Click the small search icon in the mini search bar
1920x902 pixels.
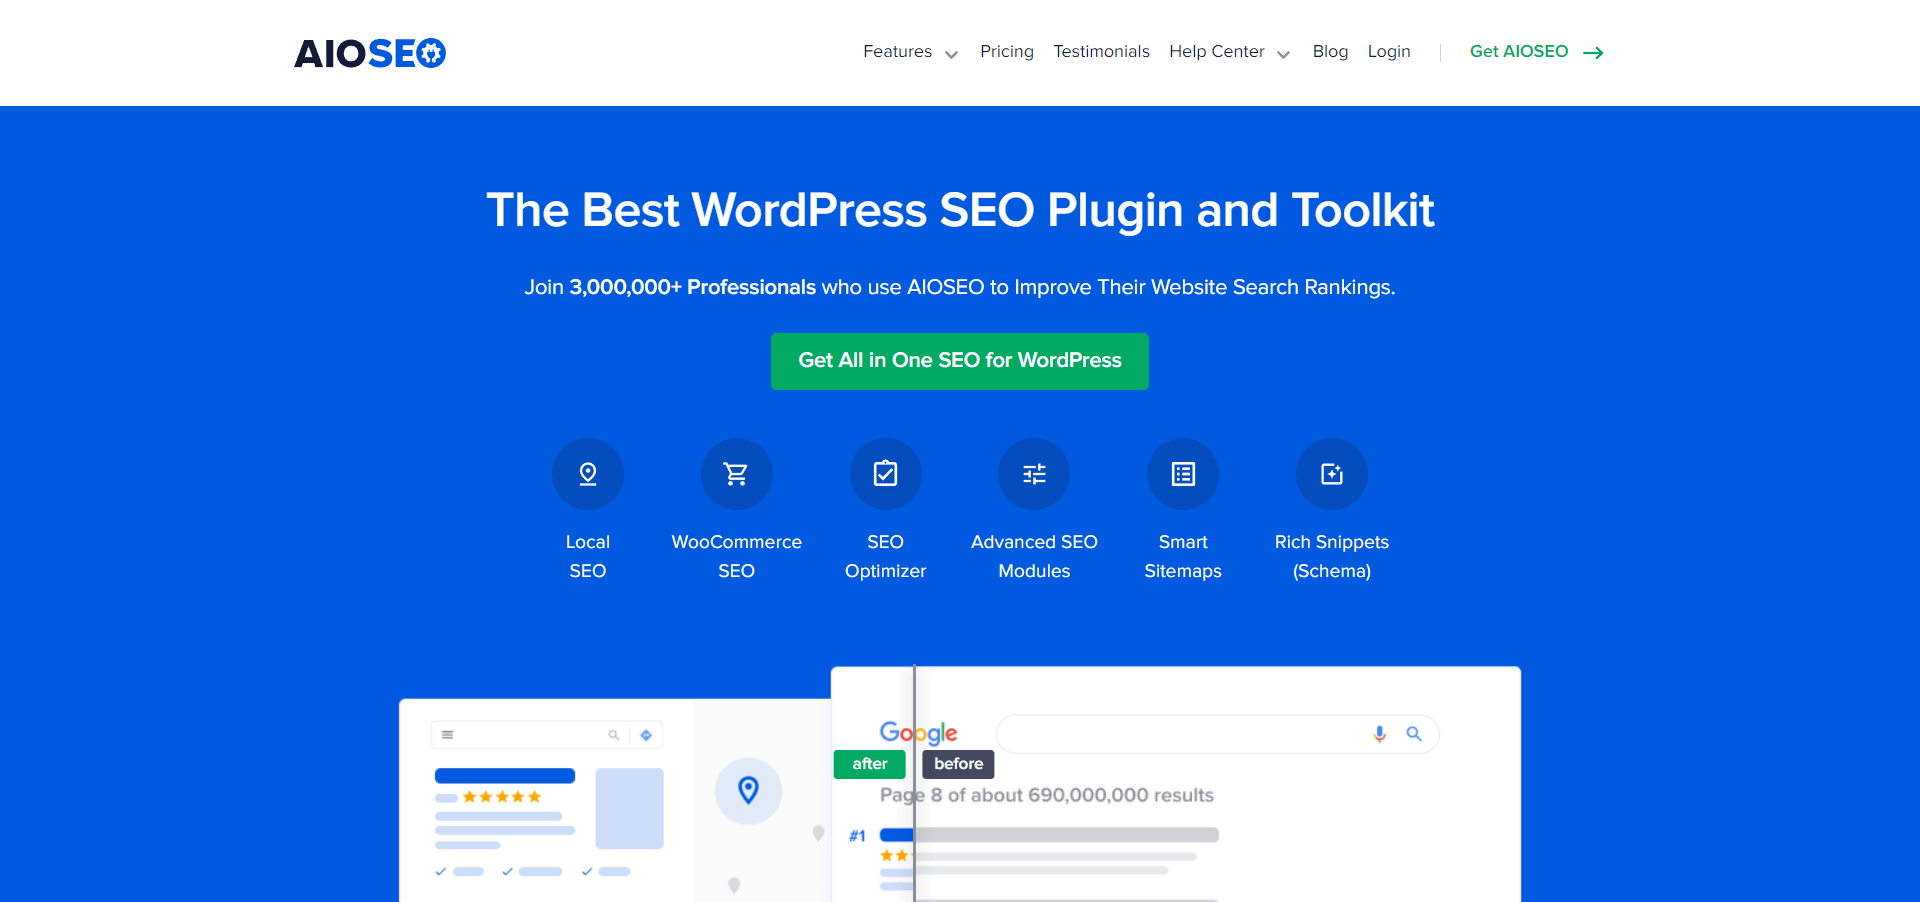[614, 735]
